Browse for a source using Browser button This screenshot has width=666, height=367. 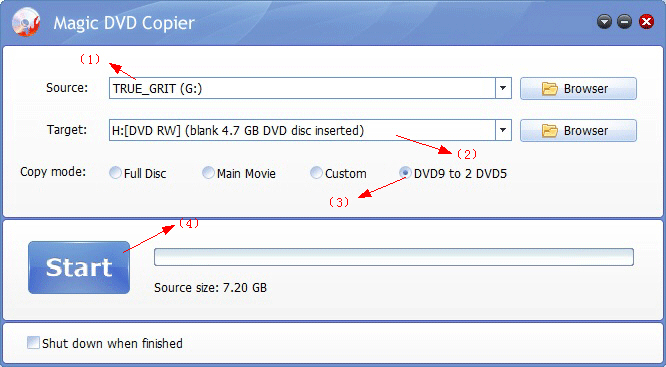point(579,88)
